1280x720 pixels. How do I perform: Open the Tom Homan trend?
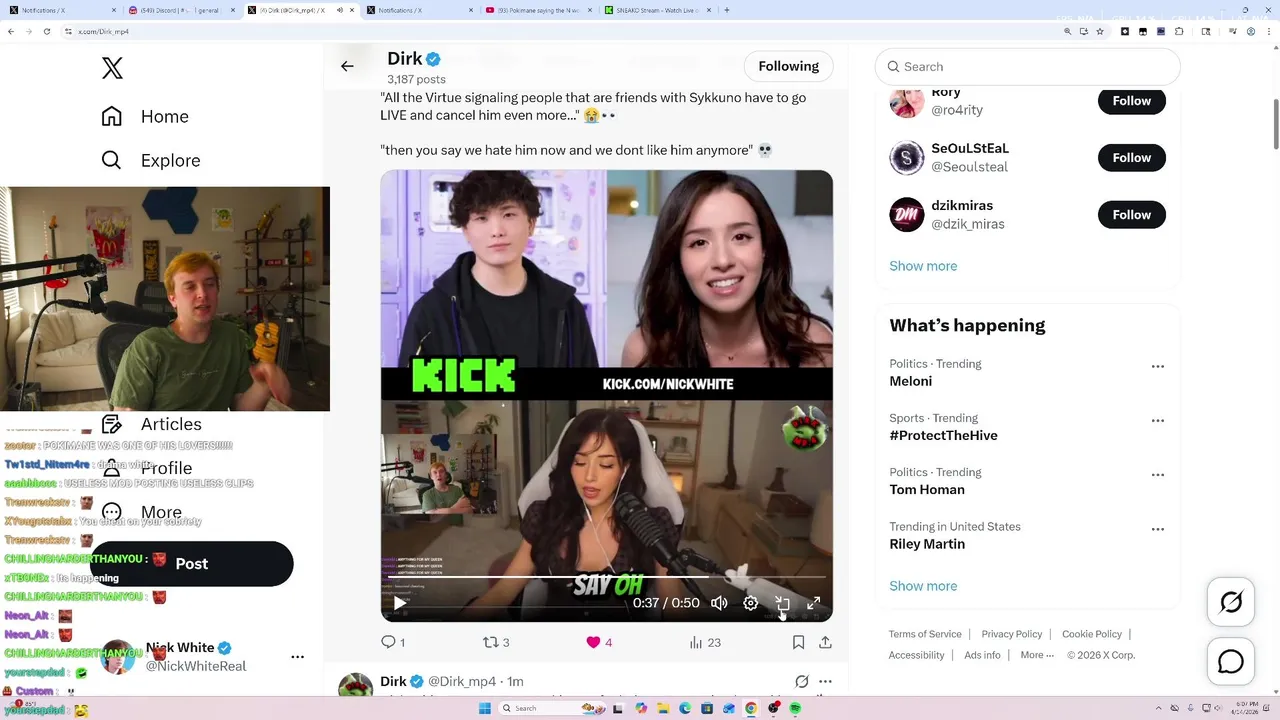point(927,489)
